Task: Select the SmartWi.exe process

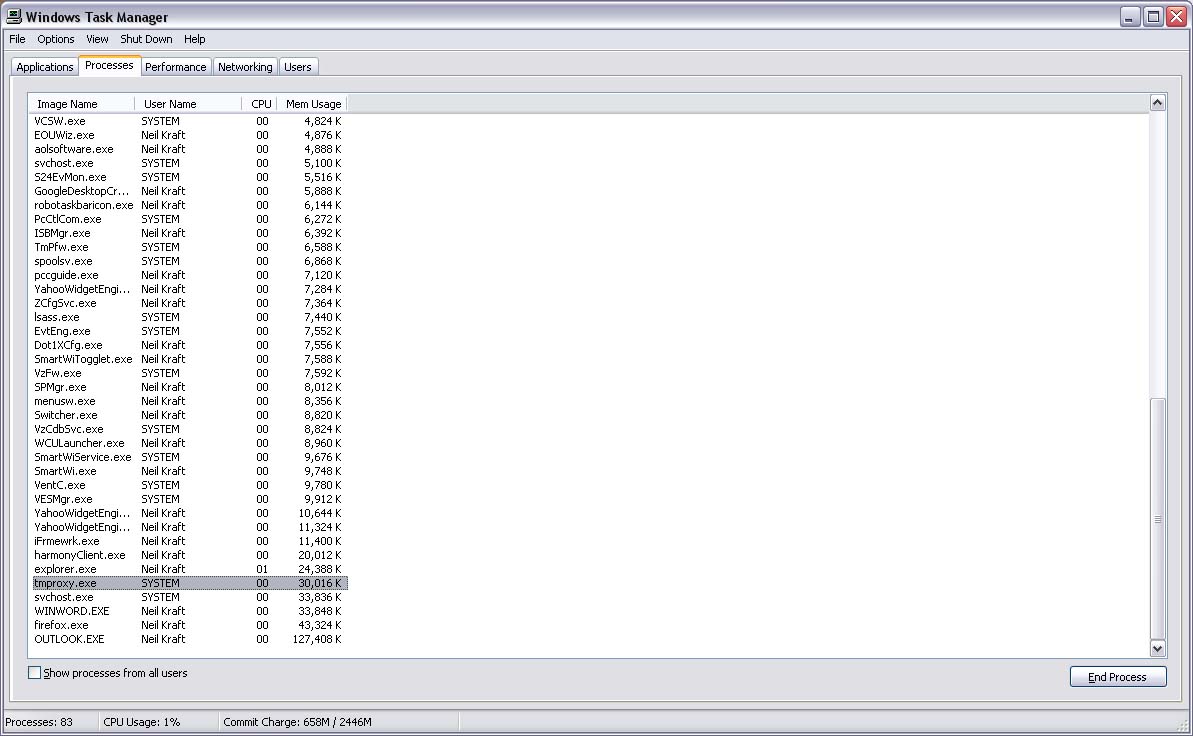Action: pyautogui.click(x=190, y=471)
